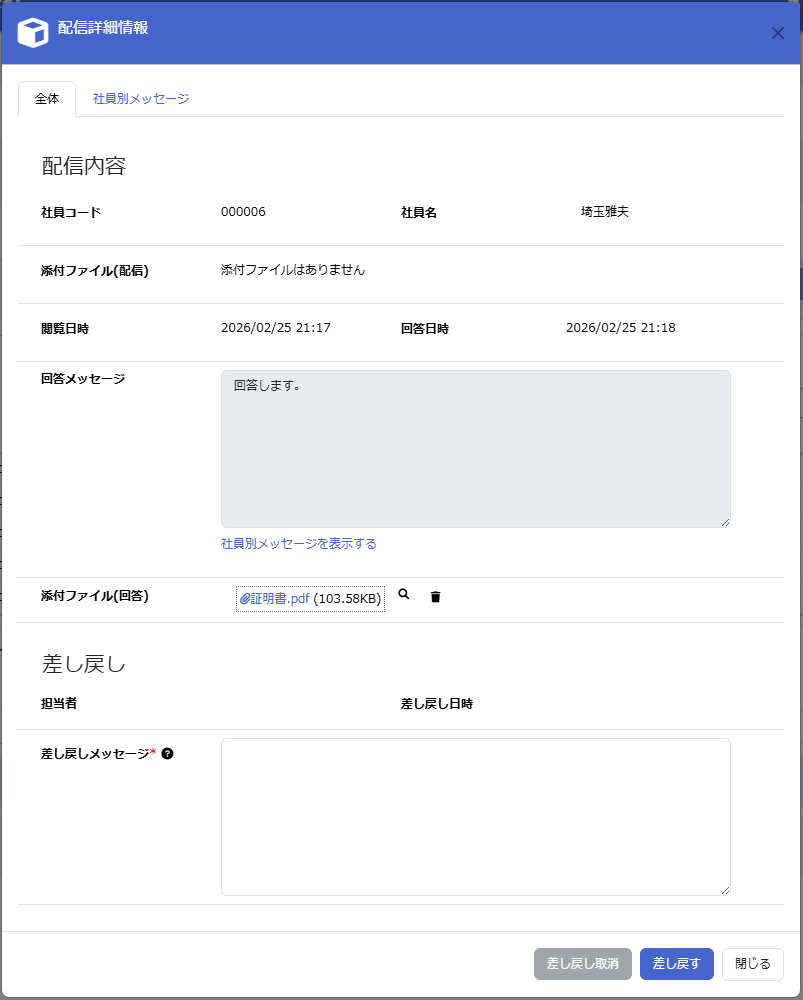This screenshot has height=1000, width=803.
Task: Click the package box icon in header
Action: 33,32
